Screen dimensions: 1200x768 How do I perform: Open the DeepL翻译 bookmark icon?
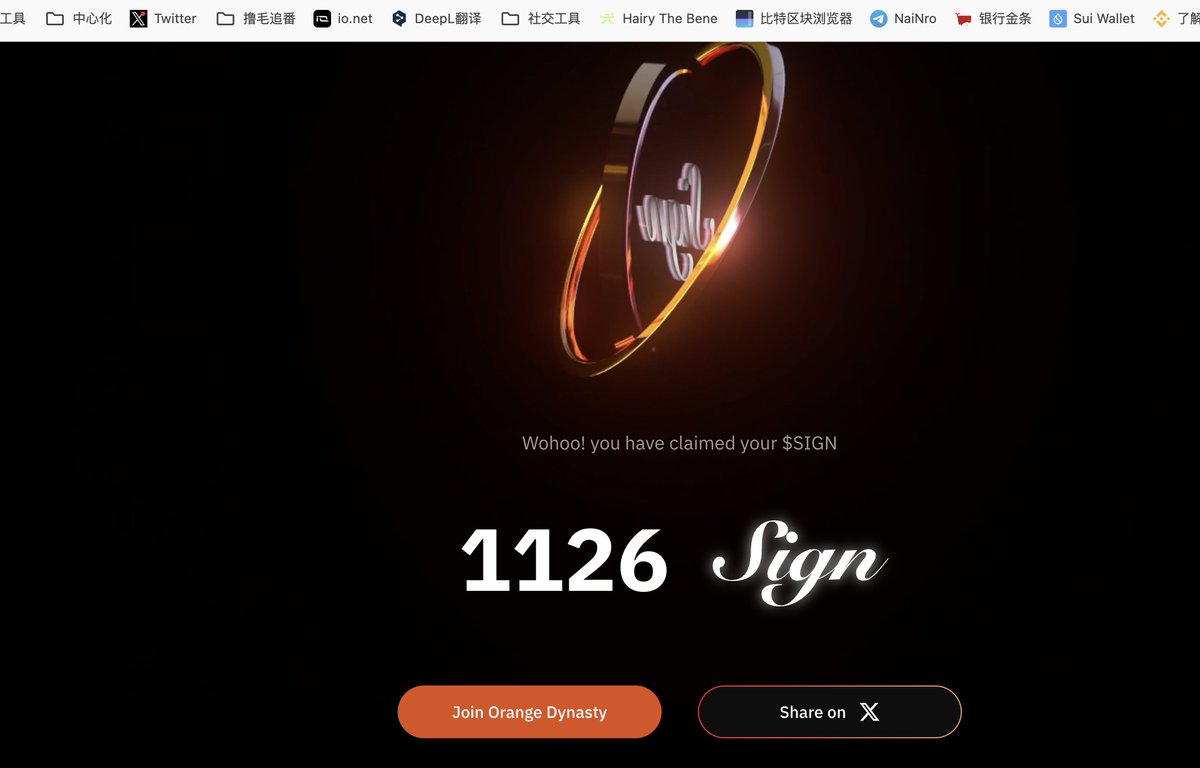[399, 18]
